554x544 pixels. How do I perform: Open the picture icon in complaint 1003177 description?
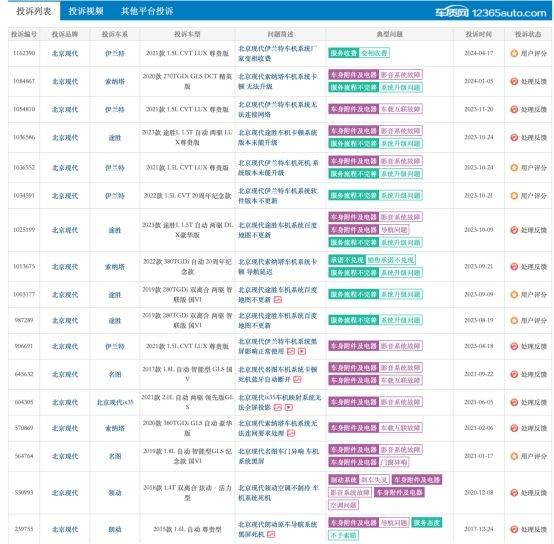tap(278, 300)
